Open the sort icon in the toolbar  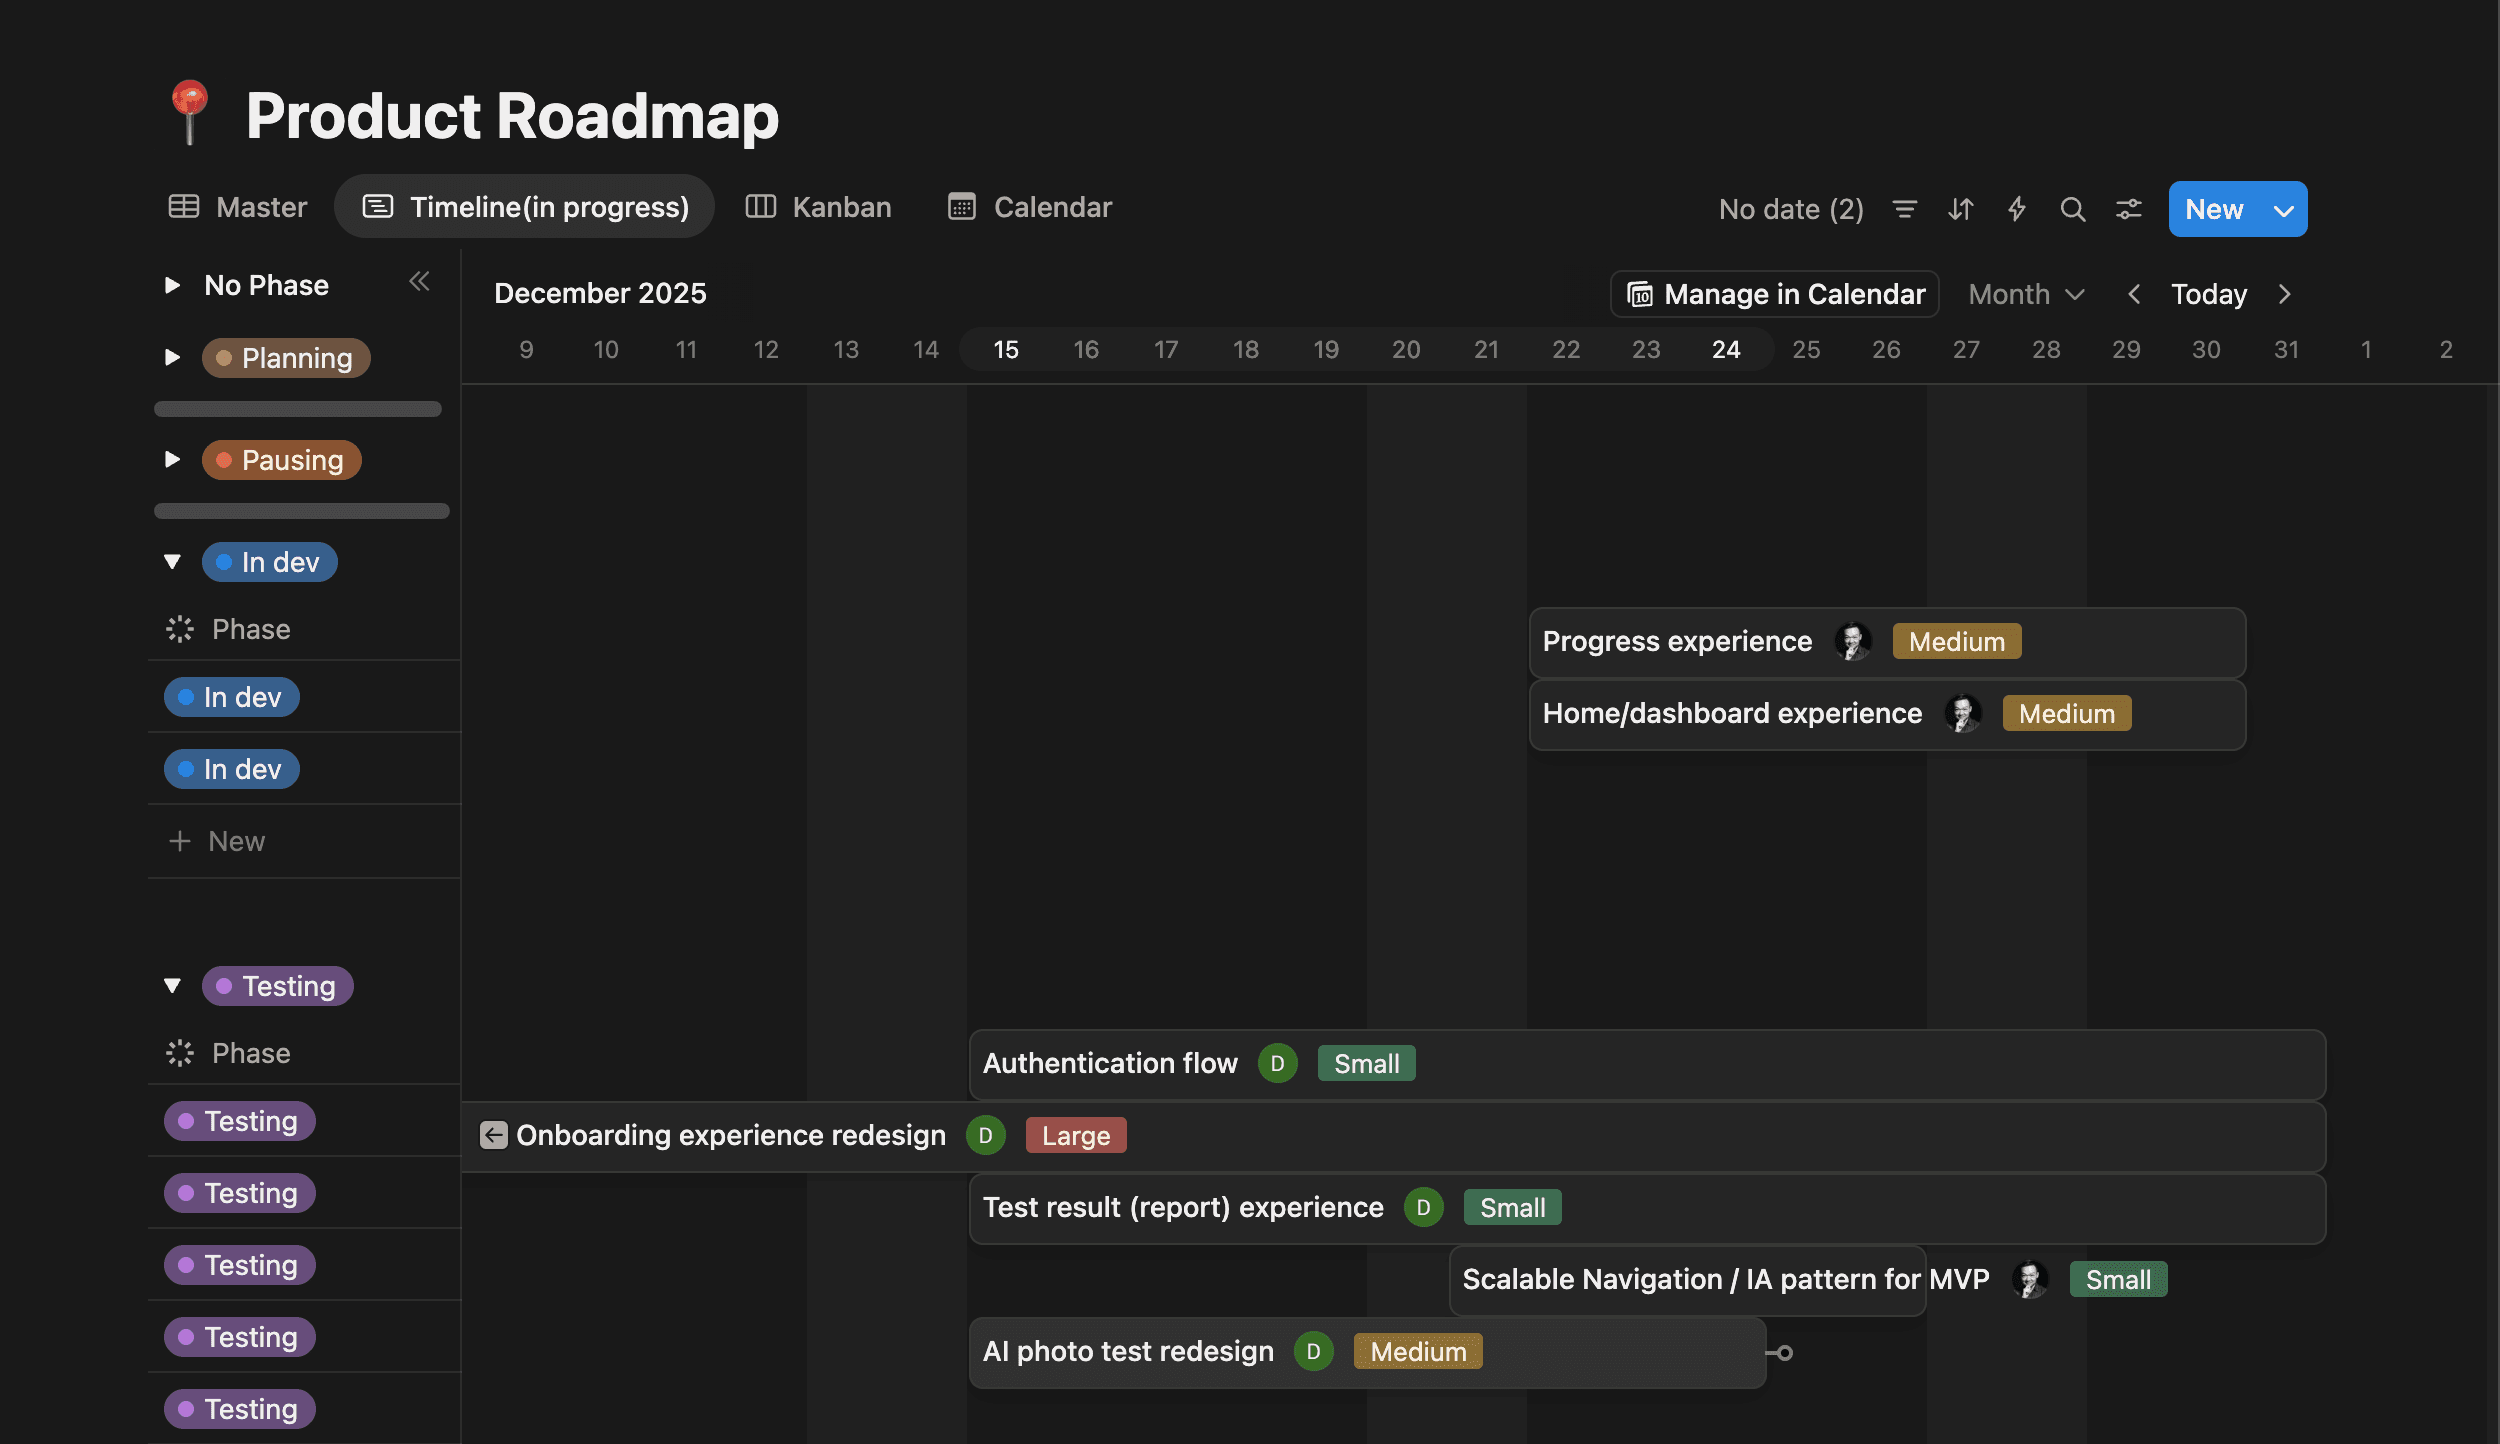(x=1960, y=209)
